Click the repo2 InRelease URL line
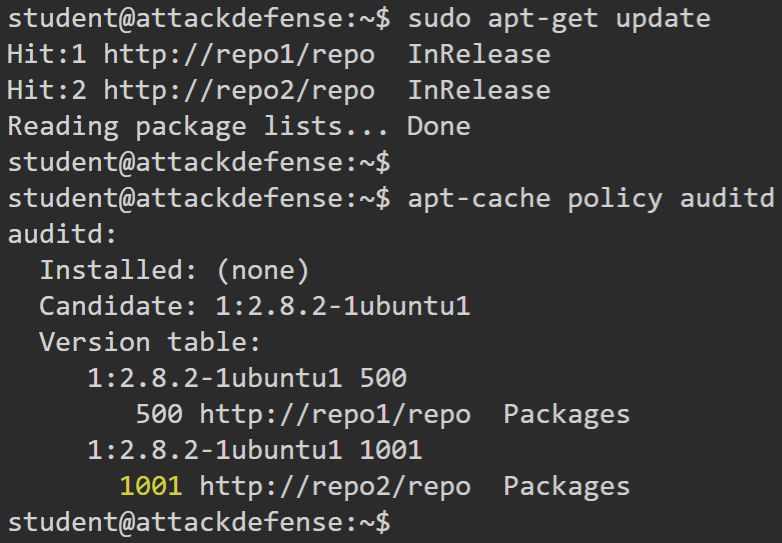782x543 pixels. [x=279, y=90]
